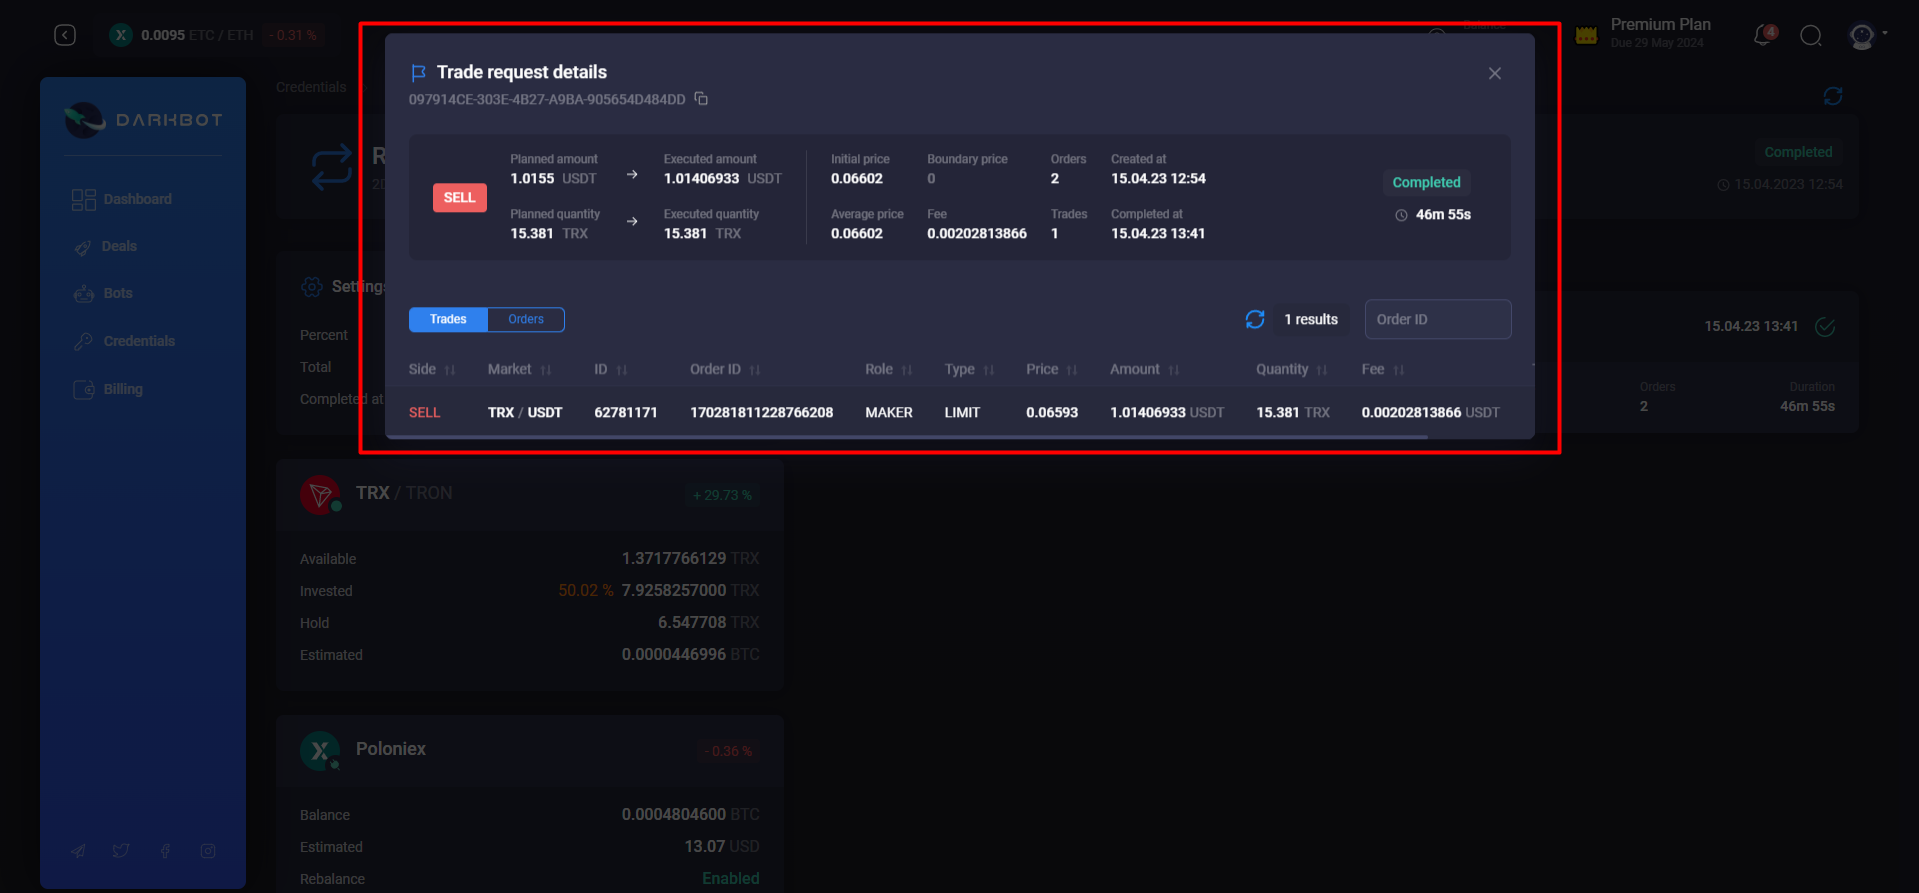Click the Settings gear icon behind dialog
Viewport: 1919px width, 893px height.
312,287
